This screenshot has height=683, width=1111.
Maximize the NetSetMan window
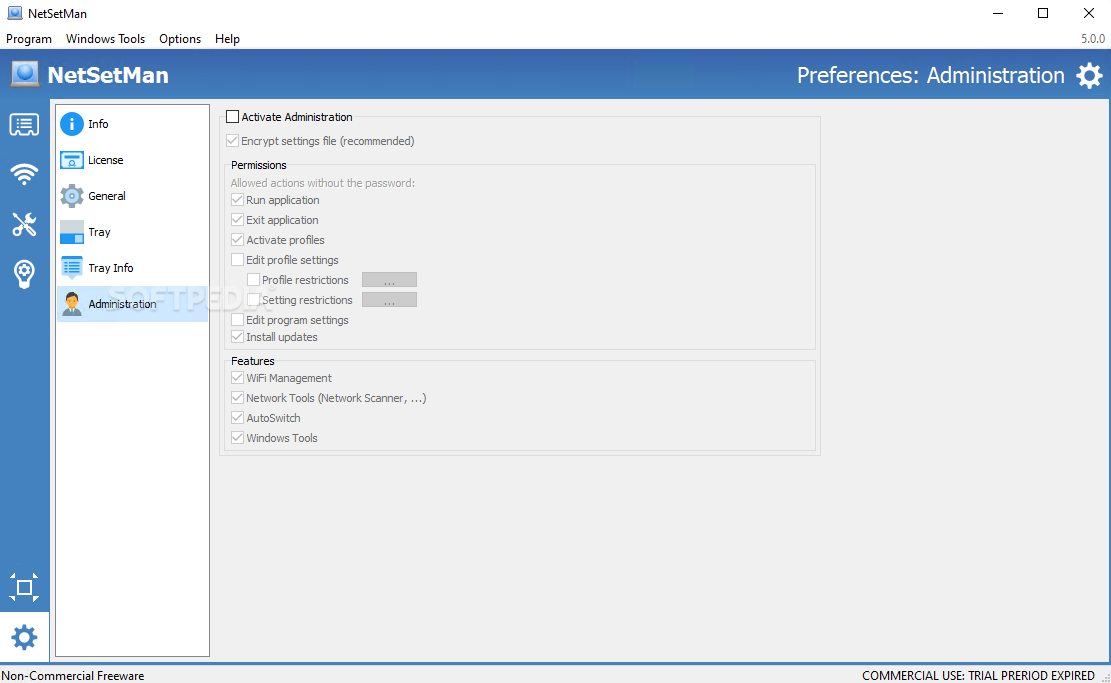[1043, 13]
